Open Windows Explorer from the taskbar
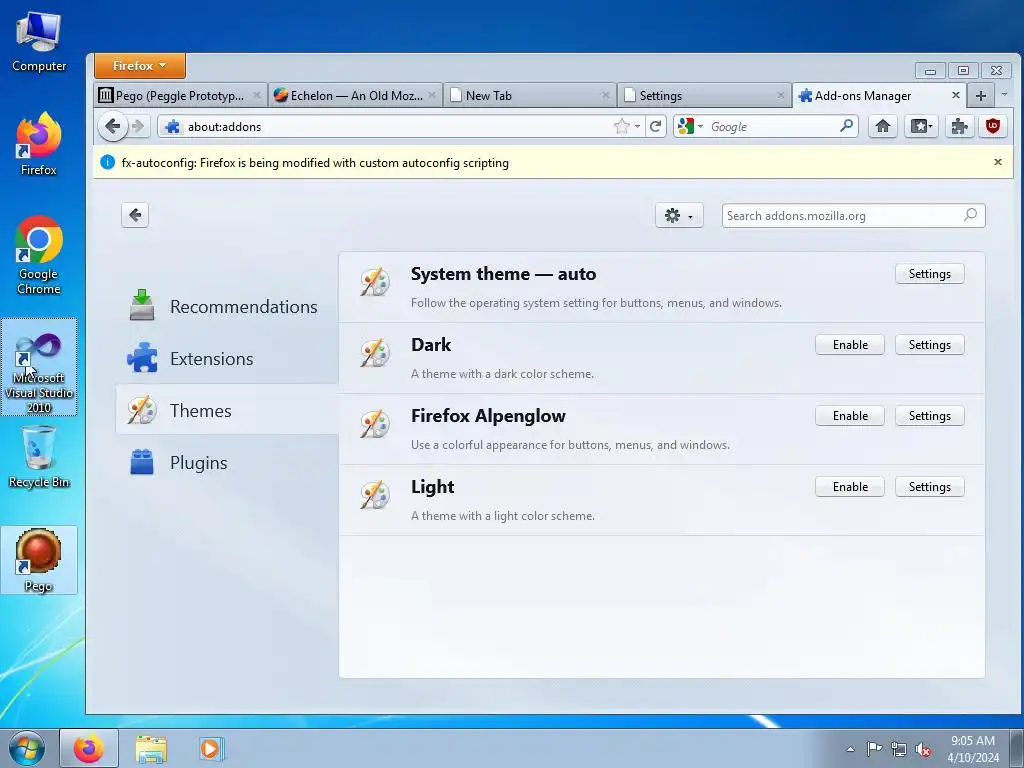The image size is (1024, 768). 151,749
